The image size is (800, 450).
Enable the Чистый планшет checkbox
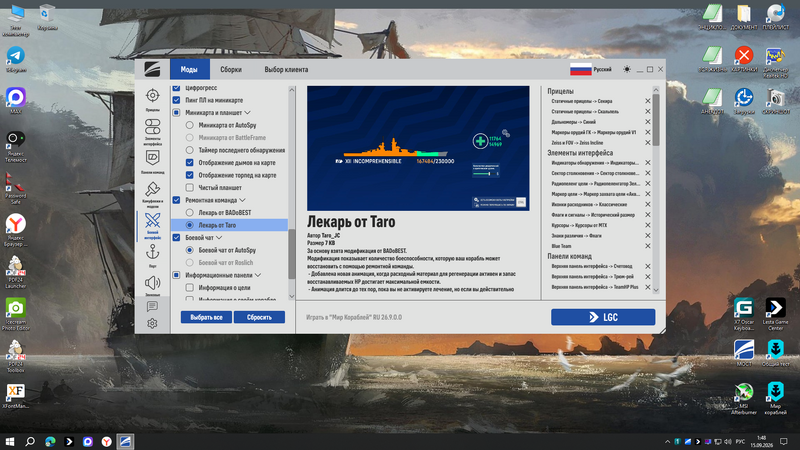click(190, 187)
